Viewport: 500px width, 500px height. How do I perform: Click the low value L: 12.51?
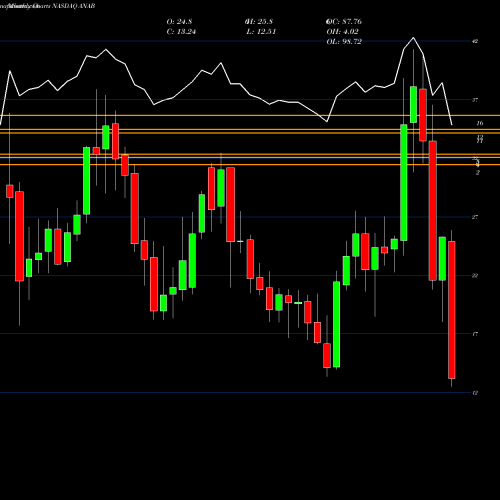tap(261, 32)
